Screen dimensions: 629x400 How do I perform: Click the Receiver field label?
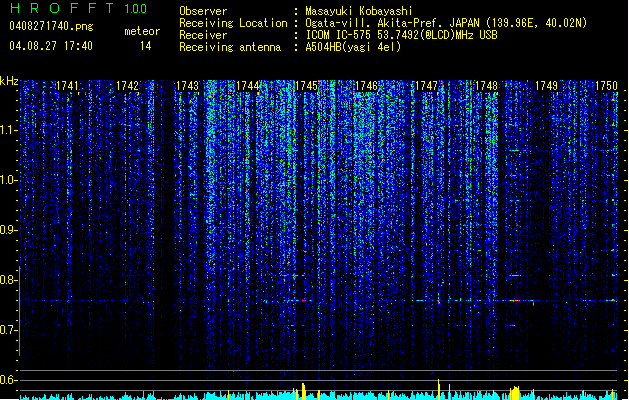click(203, 35)
